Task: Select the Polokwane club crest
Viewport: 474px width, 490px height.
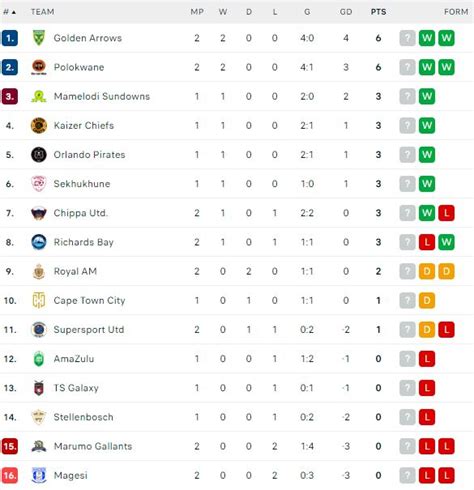Action: pyautogui.click(x=39, y=67)
